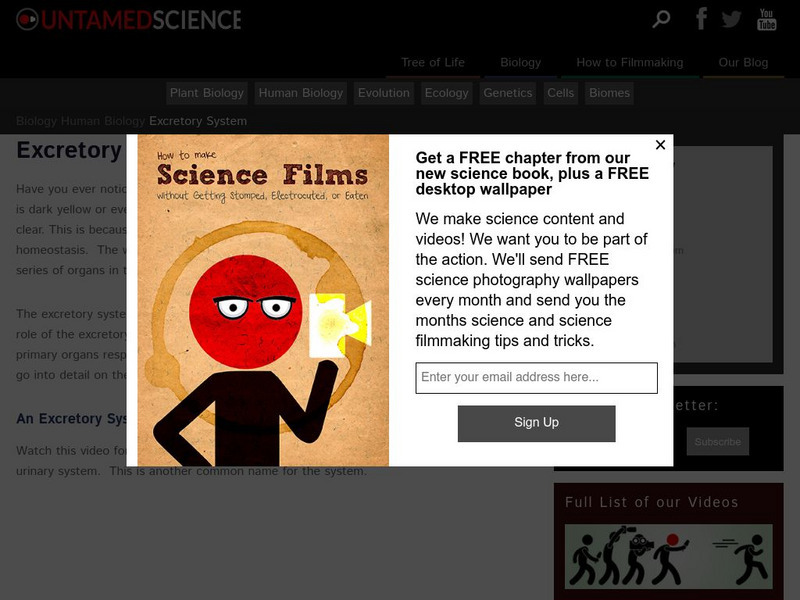Image resolution: width=800 pixels, height=600 pixels.
Task: Open the YouTube channel icon
Action: [766, 19]
